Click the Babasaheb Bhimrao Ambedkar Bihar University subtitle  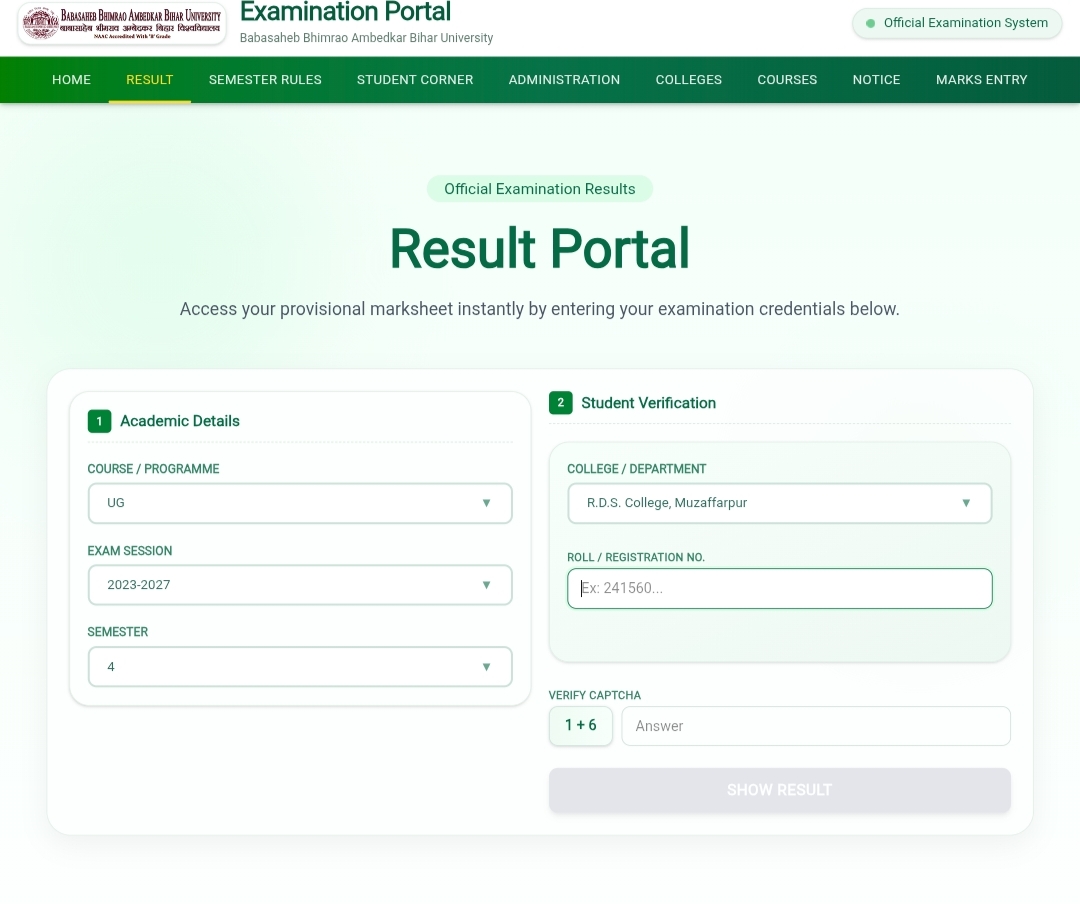click(366, 38)
